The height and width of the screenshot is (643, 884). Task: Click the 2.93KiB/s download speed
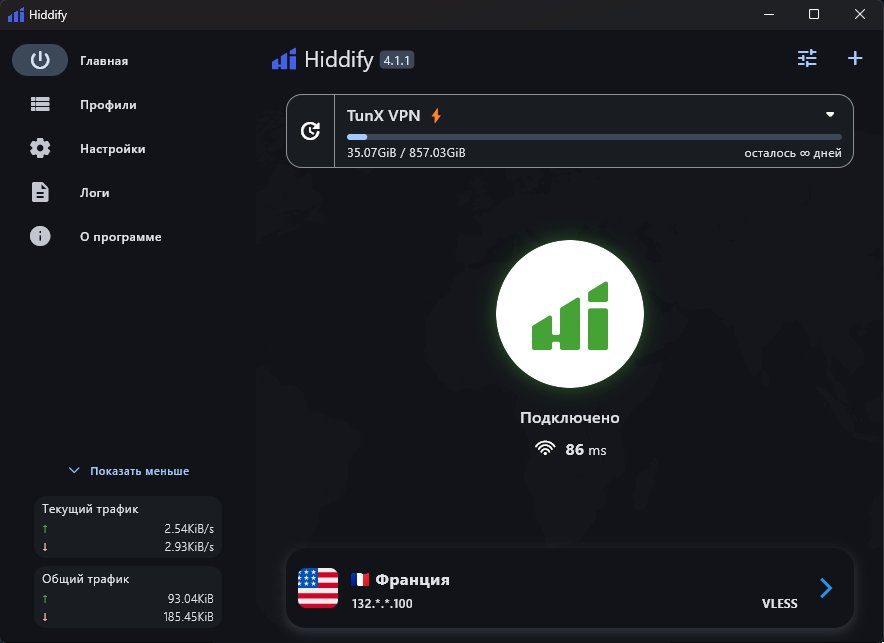tap(189, 547)
